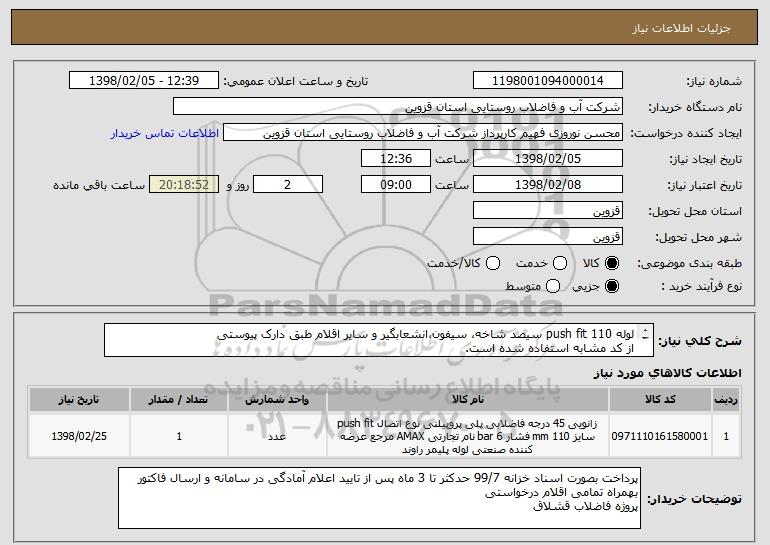Click the item name cell mentioning AMAX
The height and width of the screenshot is (545, 770).
point(468,436)
